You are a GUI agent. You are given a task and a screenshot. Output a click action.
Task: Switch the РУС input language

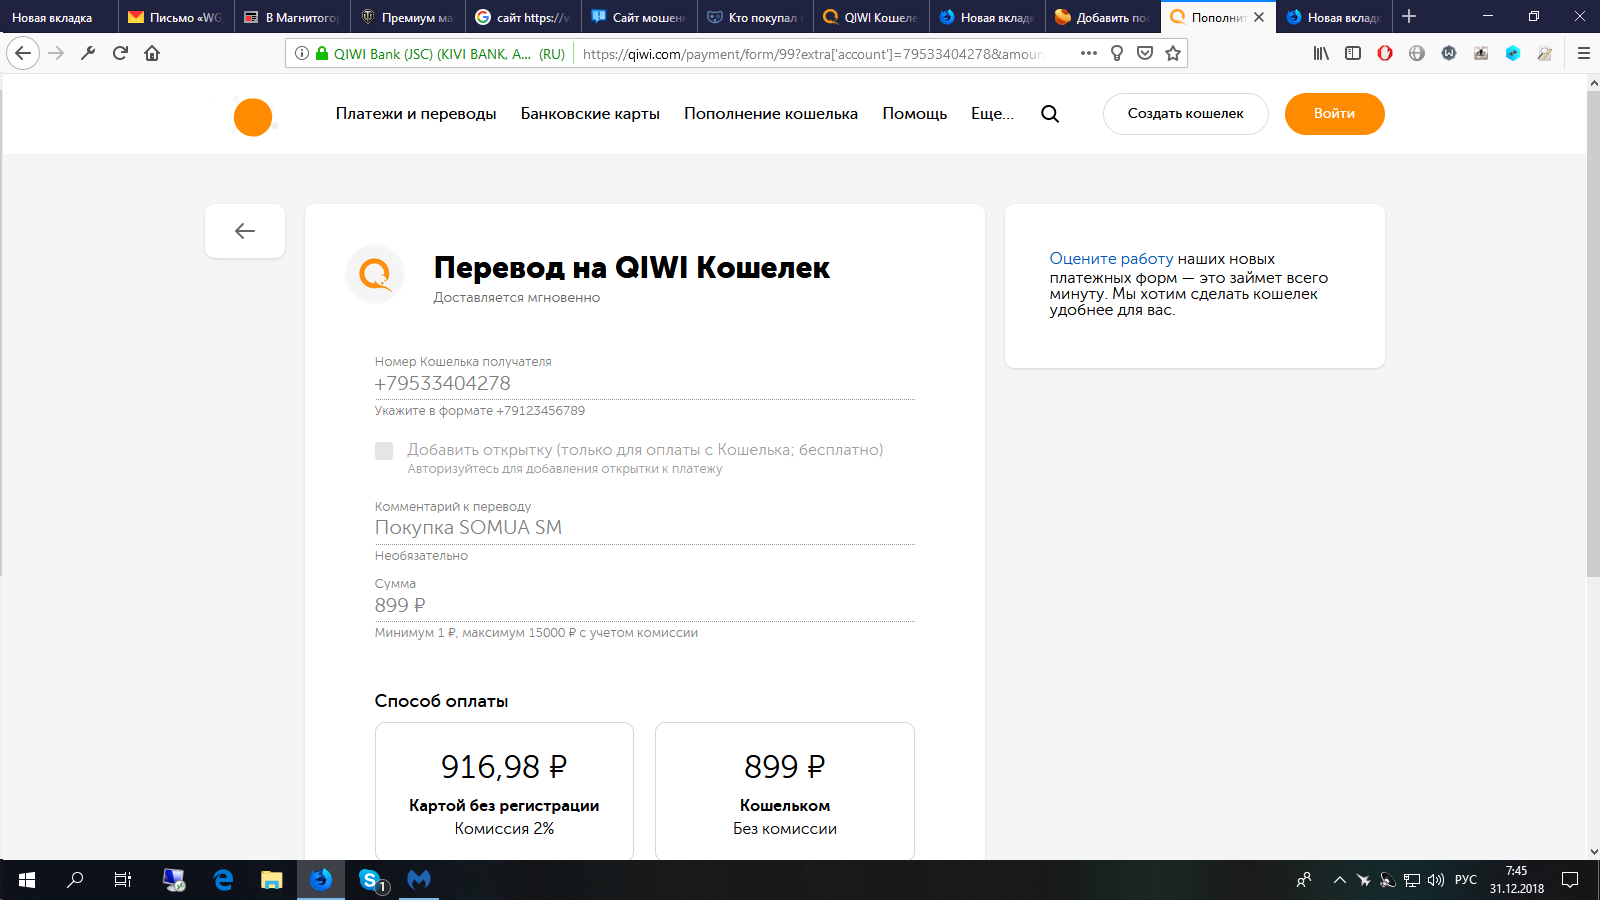coord(1466,880)
